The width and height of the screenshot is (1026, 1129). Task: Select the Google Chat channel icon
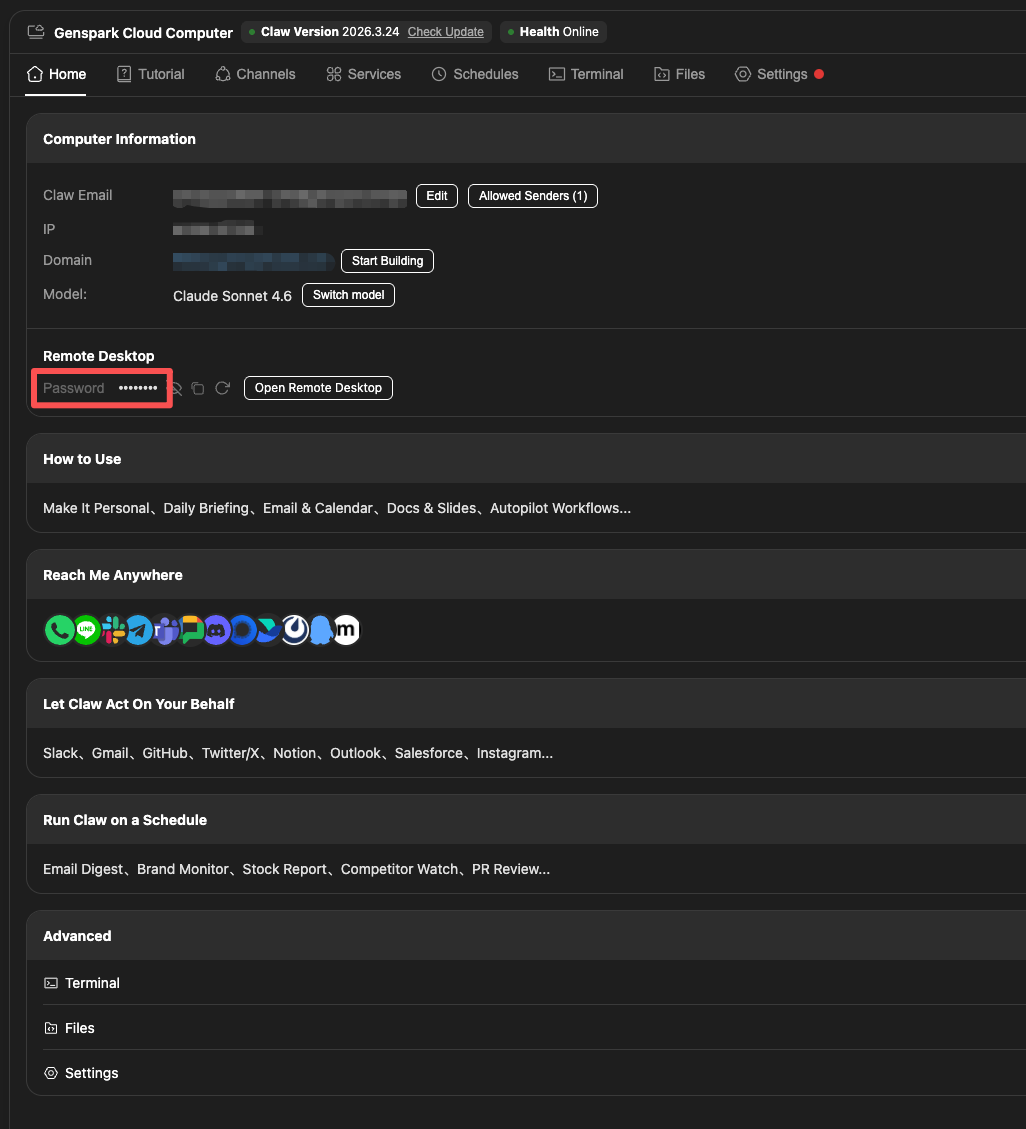(191, 630)
